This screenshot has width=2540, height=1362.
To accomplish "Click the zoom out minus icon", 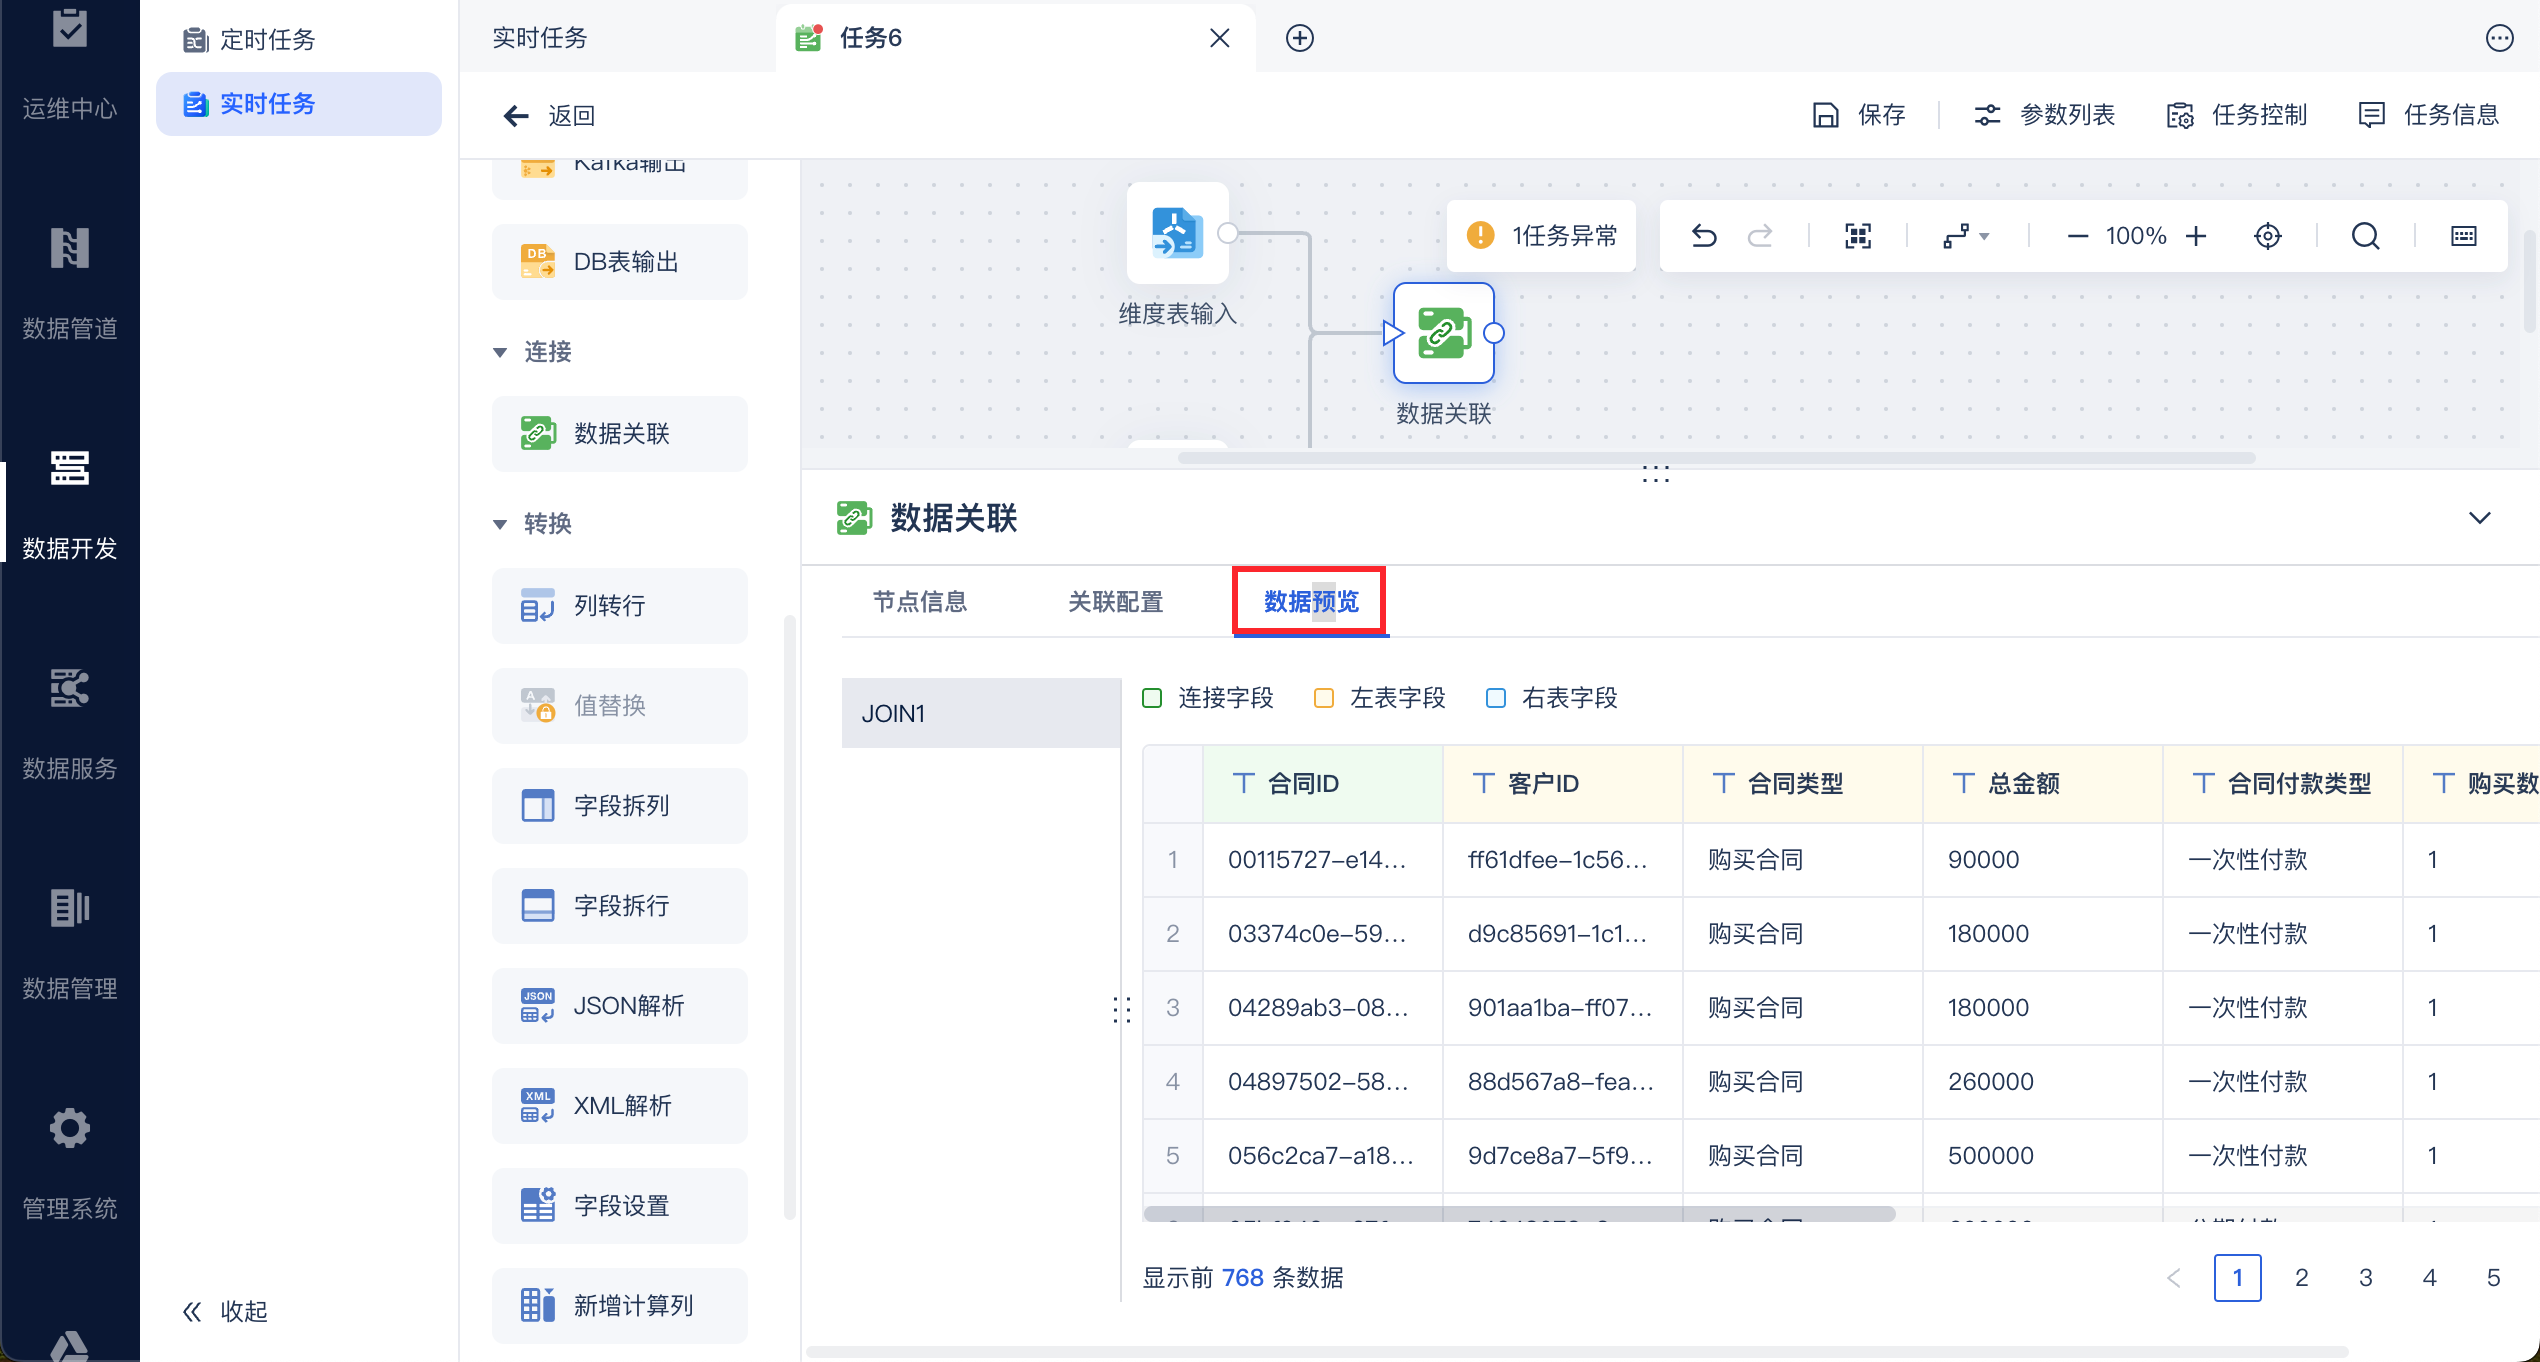I will click(x=2077, y=236).
